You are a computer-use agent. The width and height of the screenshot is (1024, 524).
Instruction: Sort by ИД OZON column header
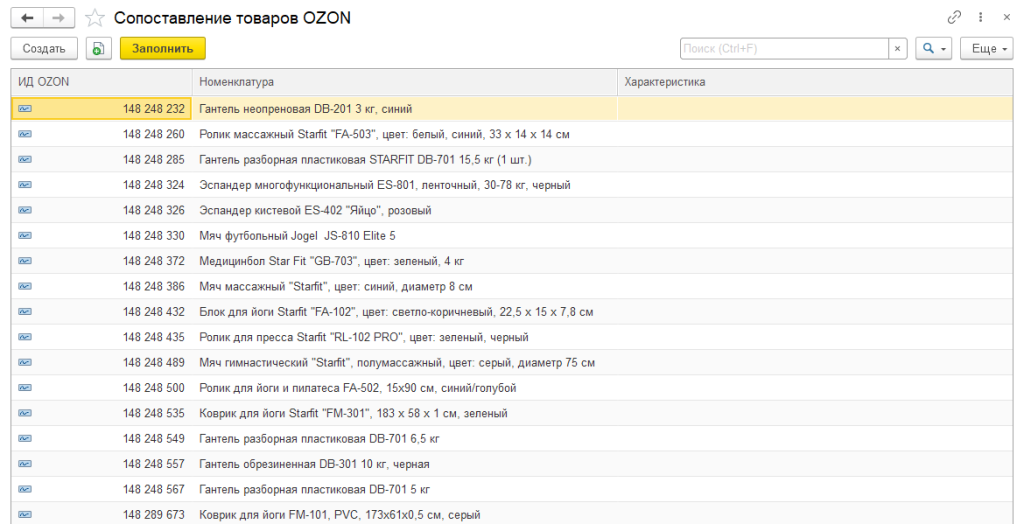[x=100, y=81]
